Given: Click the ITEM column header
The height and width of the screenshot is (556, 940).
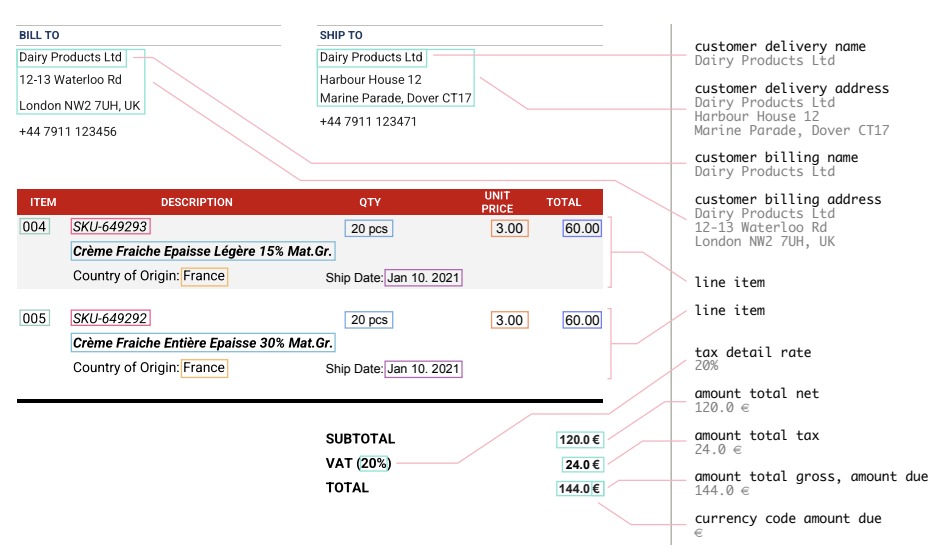Looking at the screenshot, I should (x=43, y=202).
